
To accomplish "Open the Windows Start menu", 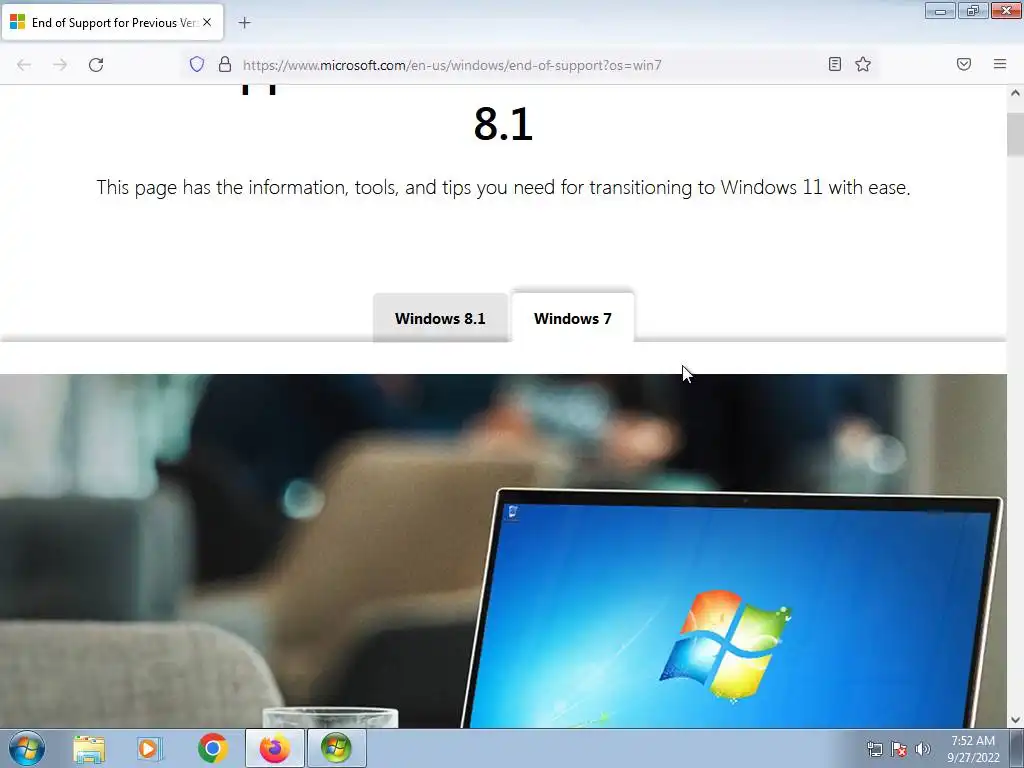I will pos(27,748).
